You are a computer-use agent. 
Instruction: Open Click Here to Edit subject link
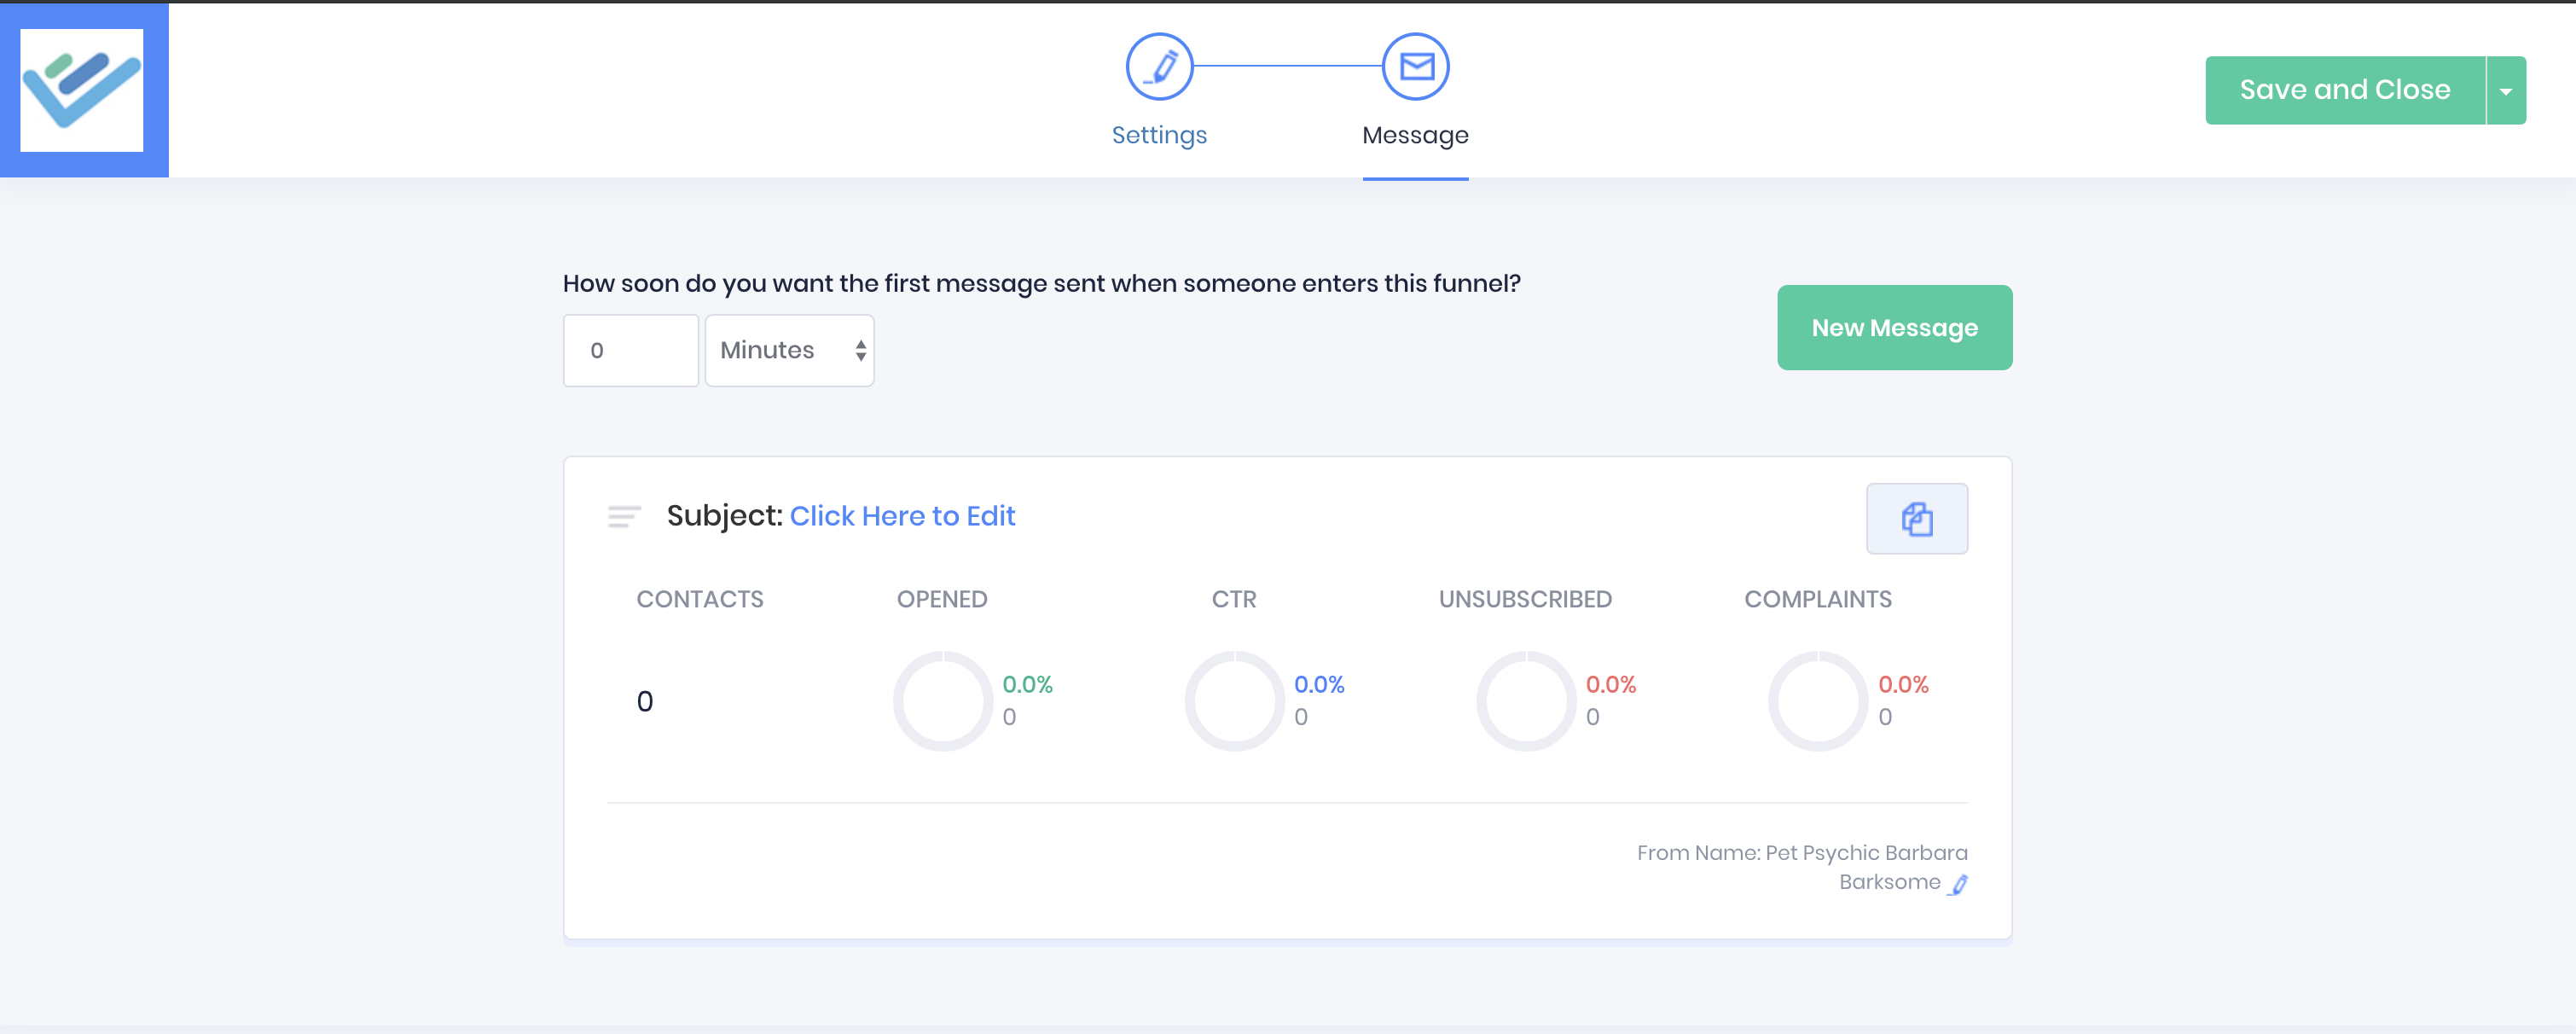click(x=902, y=516)
